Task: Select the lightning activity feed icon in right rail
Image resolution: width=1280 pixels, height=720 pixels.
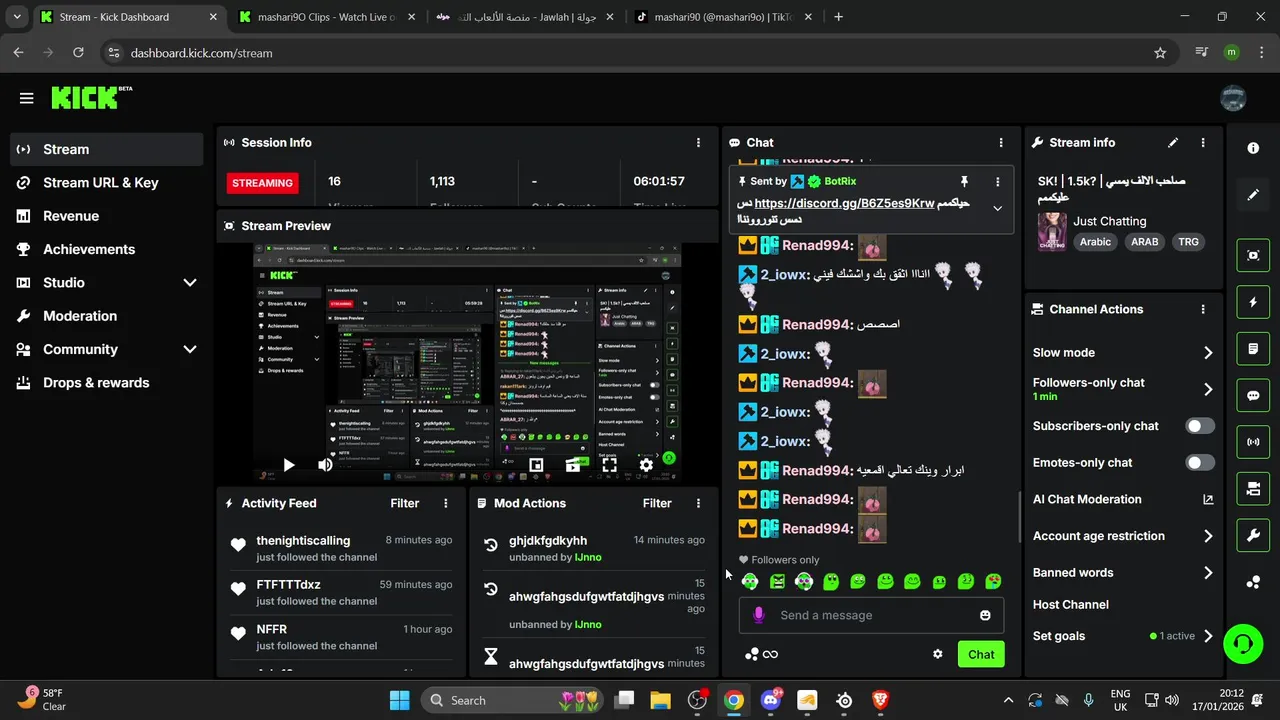Action: click(1253, 302)
